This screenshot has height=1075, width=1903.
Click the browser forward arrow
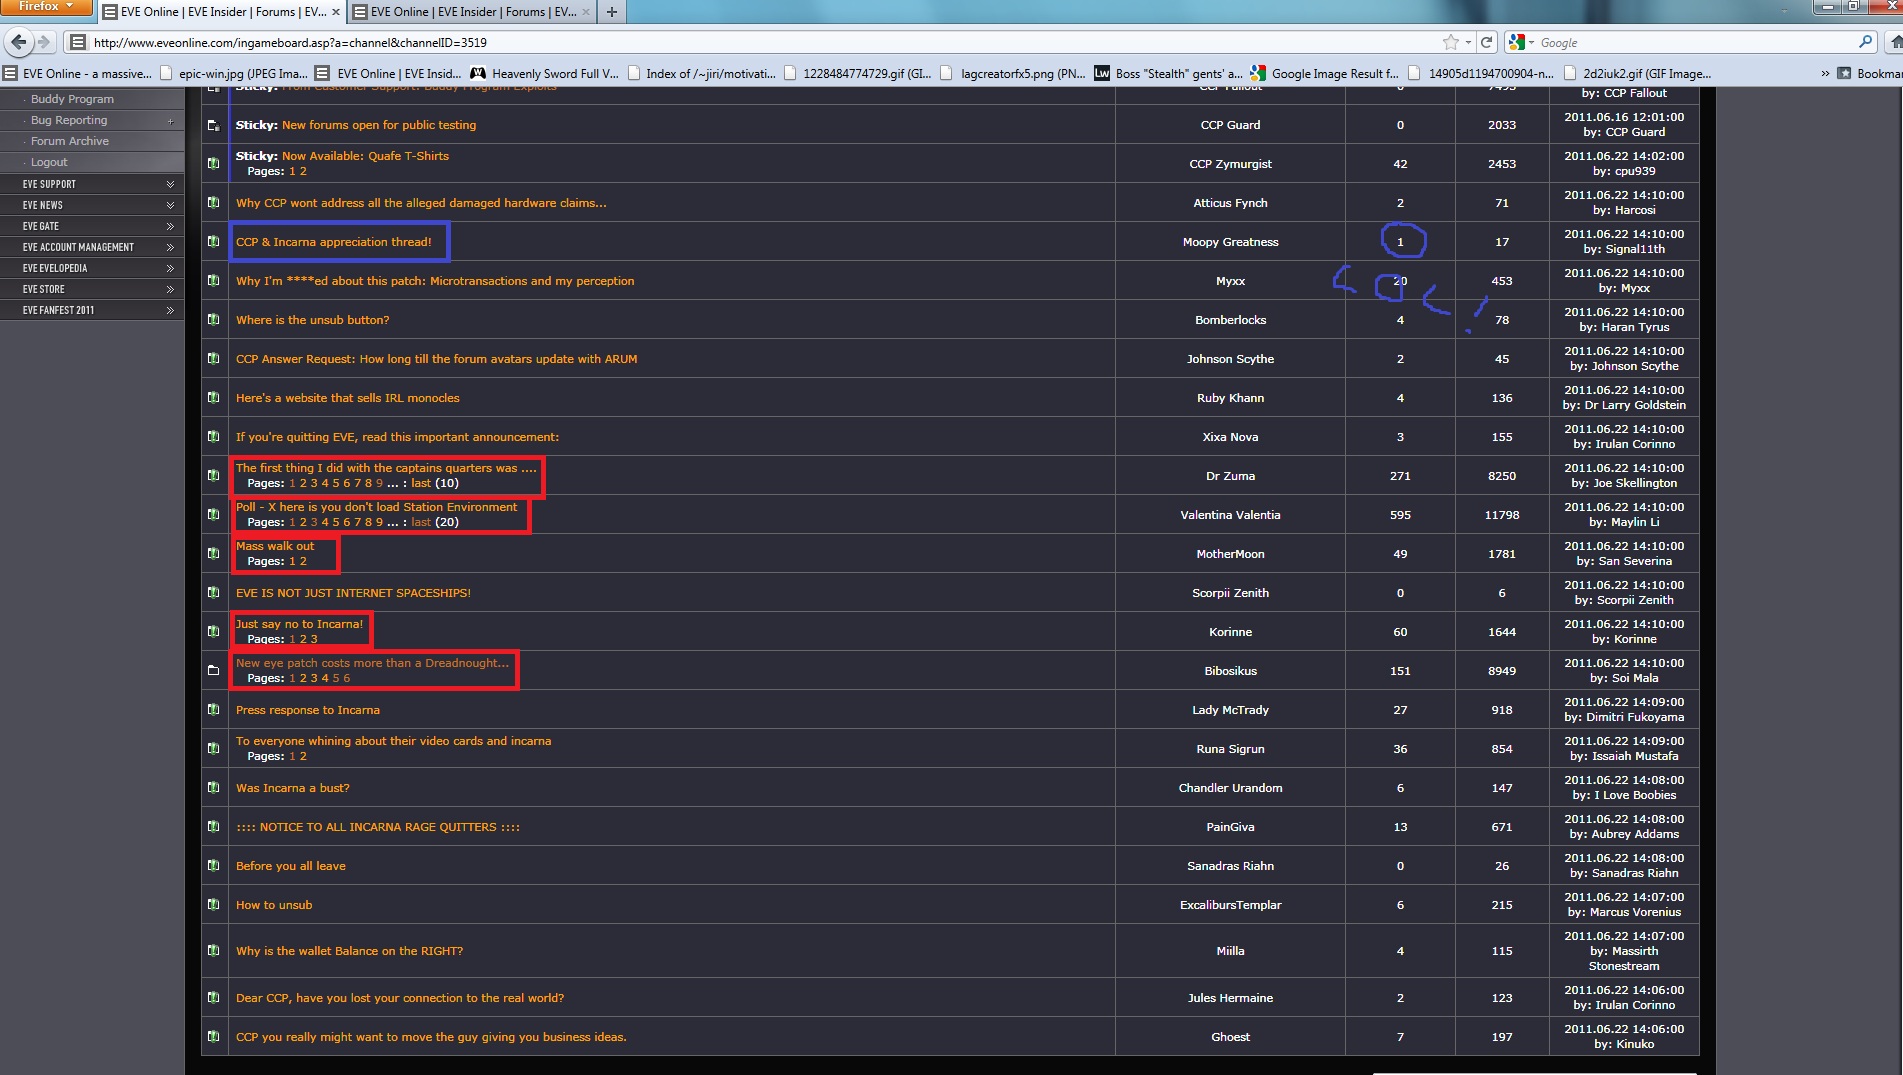pos(44,42)
